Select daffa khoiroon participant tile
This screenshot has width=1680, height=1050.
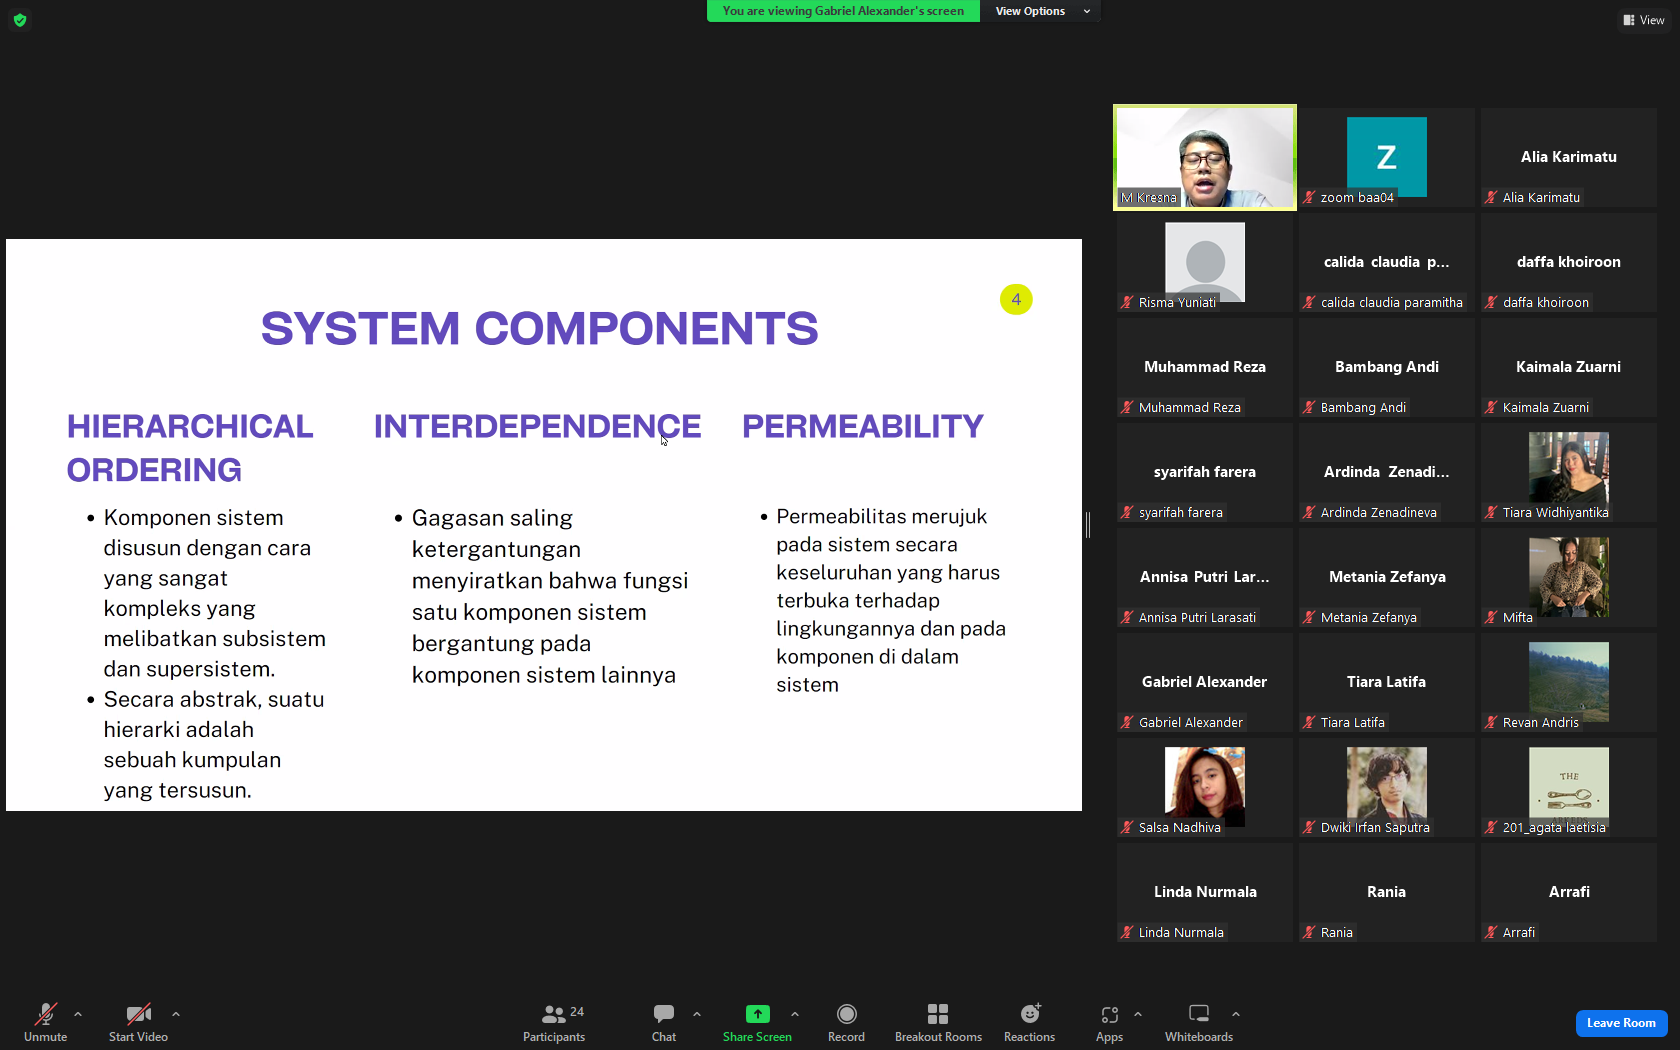point(1568,263)
